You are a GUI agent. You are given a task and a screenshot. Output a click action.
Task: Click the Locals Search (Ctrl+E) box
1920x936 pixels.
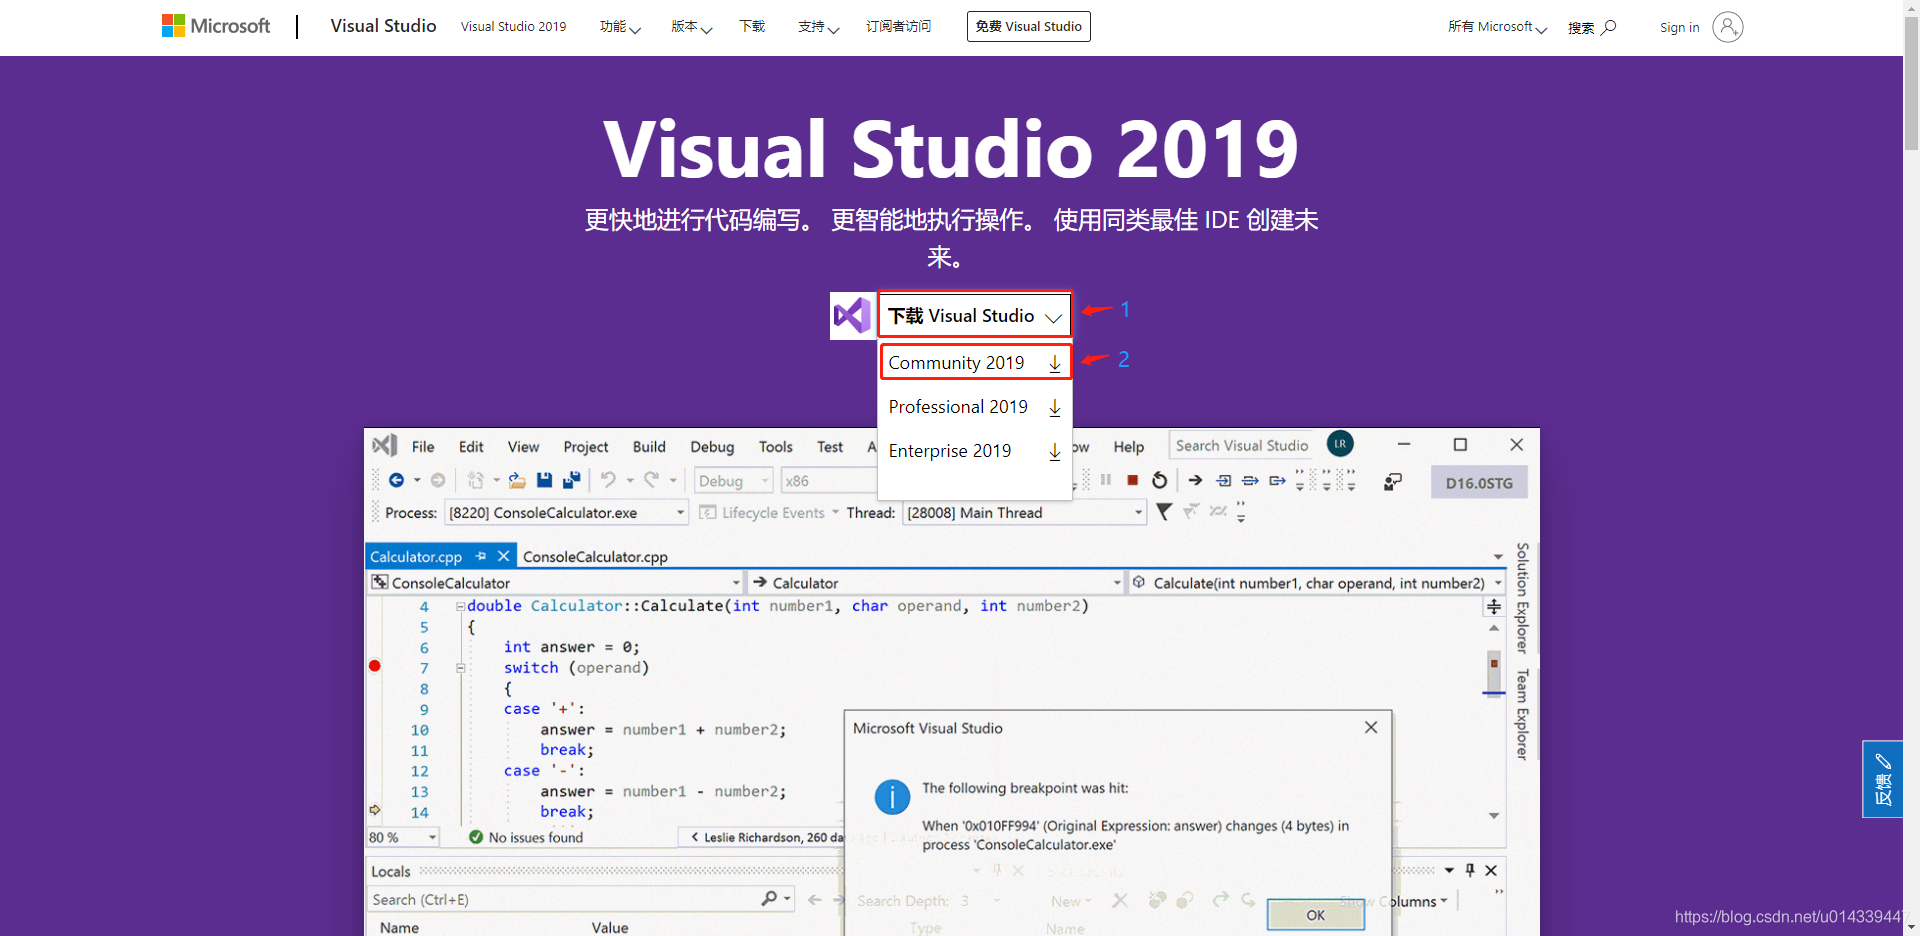coord(580,900)
